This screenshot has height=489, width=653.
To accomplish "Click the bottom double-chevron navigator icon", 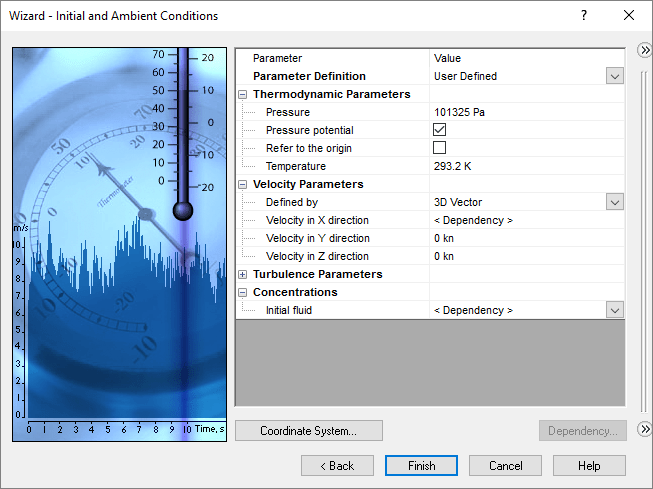I will tap(644, 429).
